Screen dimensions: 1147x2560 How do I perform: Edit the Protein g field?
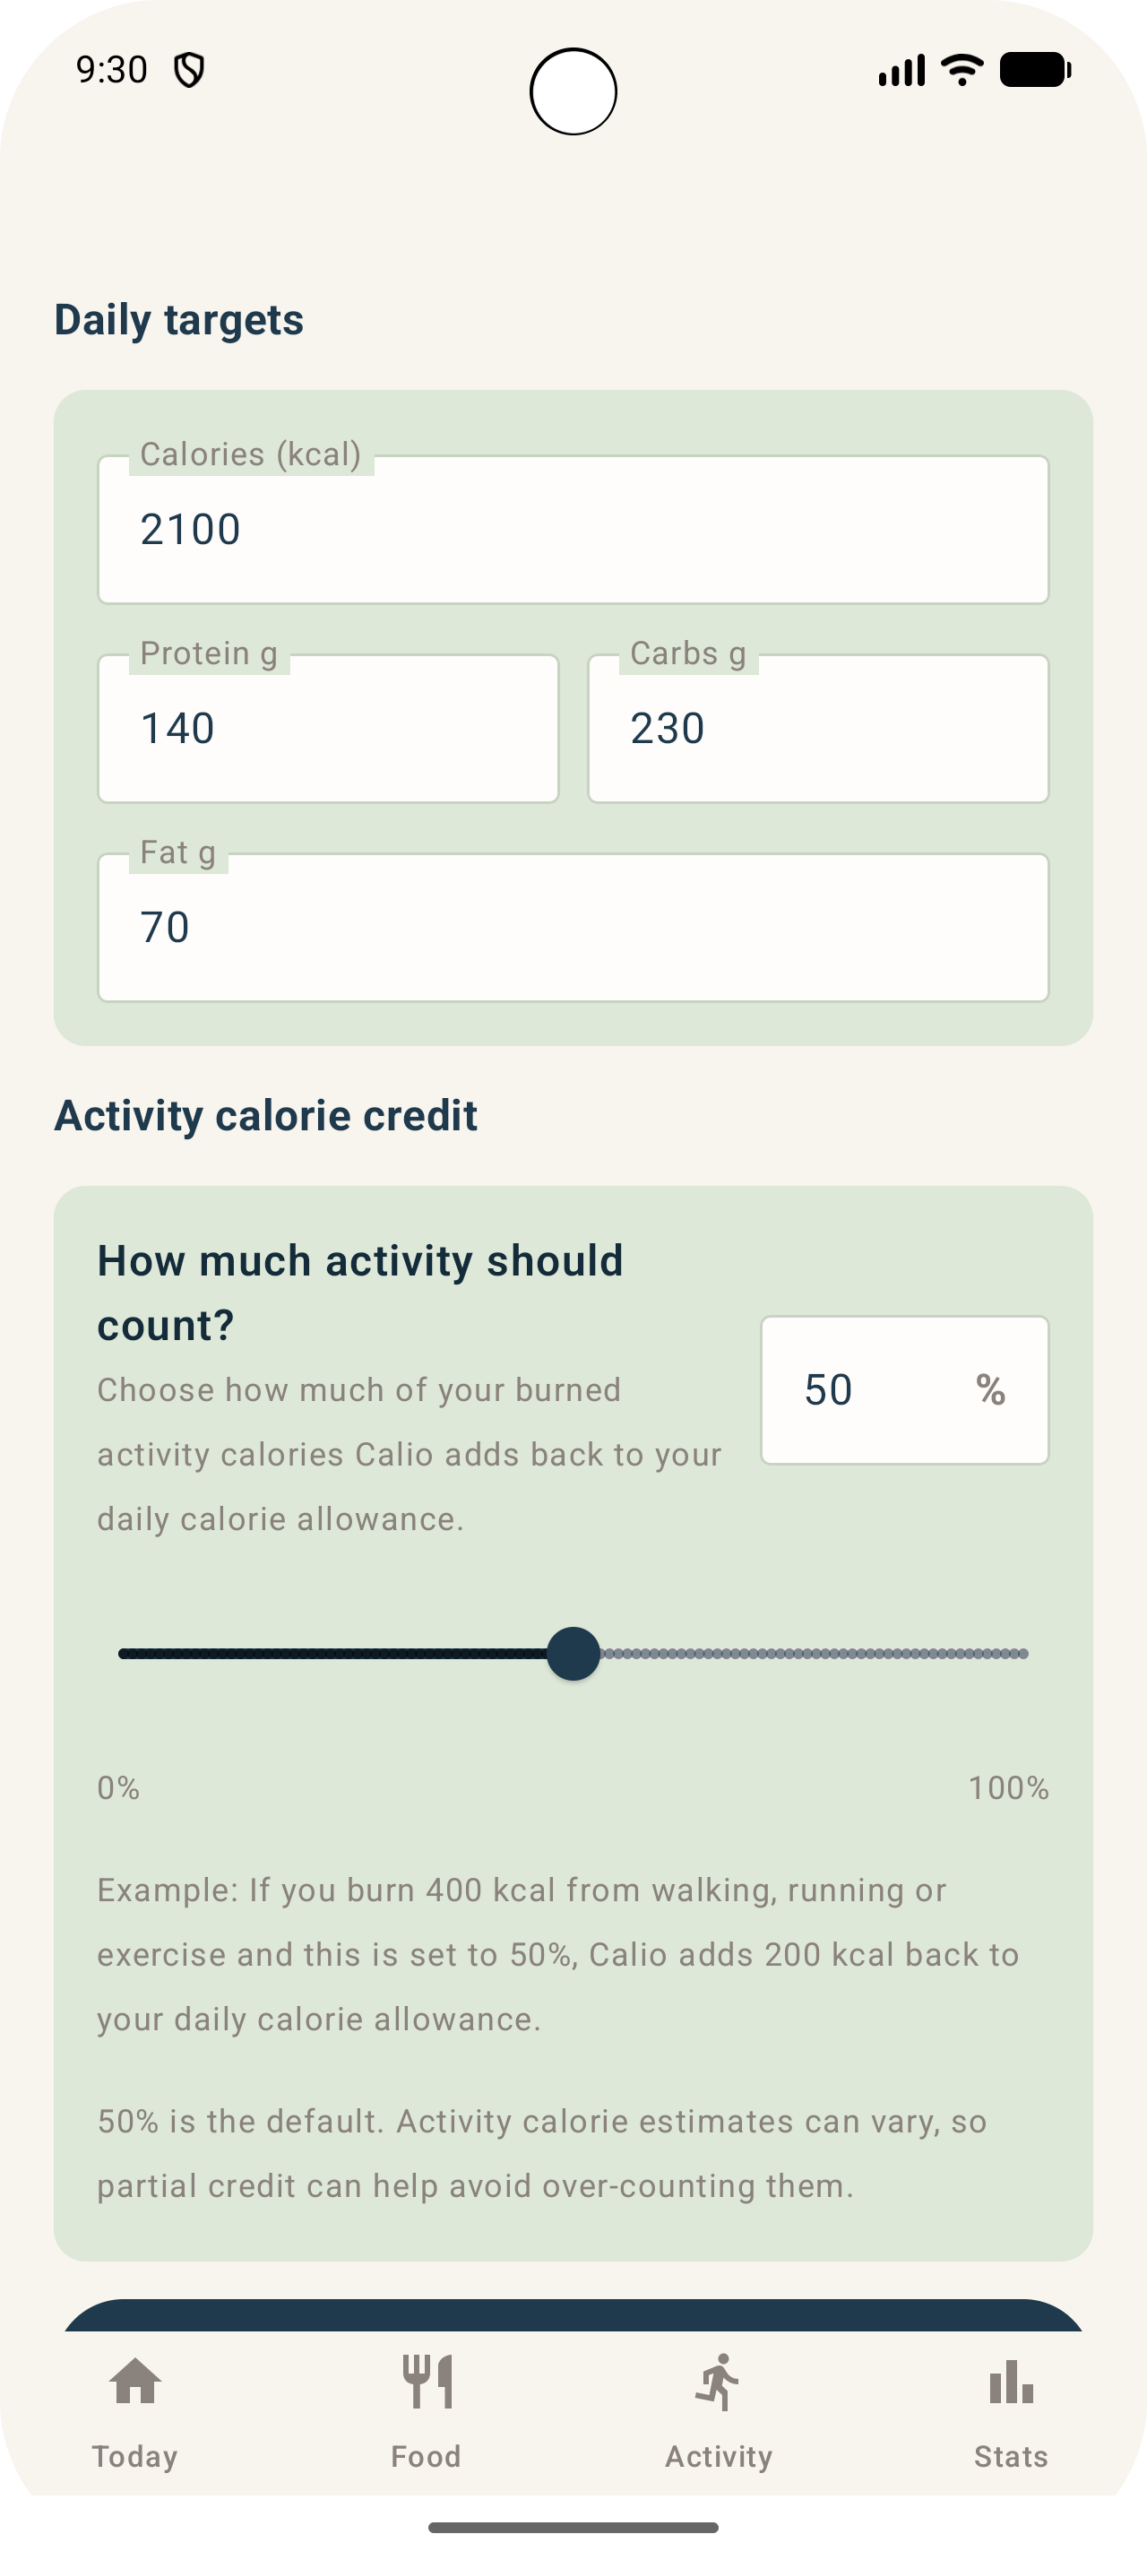click(x=328, y=729)
